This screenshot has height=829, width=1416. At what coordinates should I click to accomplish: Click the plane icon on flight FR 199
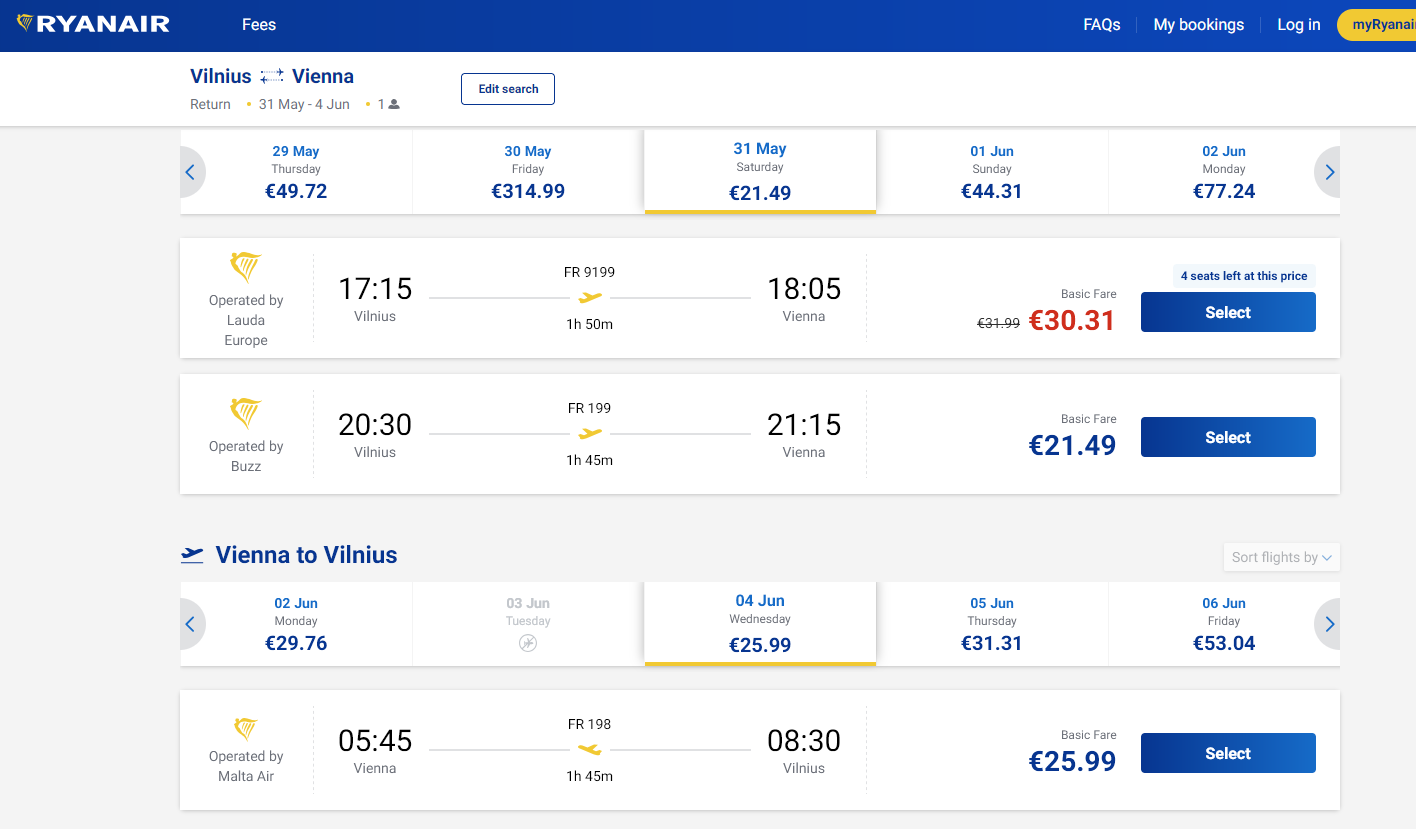coord(590,434)
